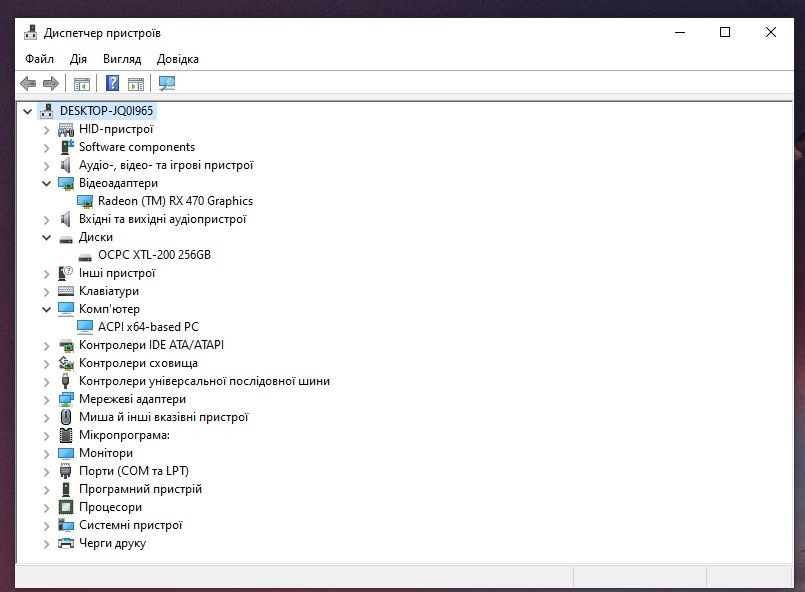Open Help via the blue question mark icon
The image size is (805, 592).
tap(112, 83)
